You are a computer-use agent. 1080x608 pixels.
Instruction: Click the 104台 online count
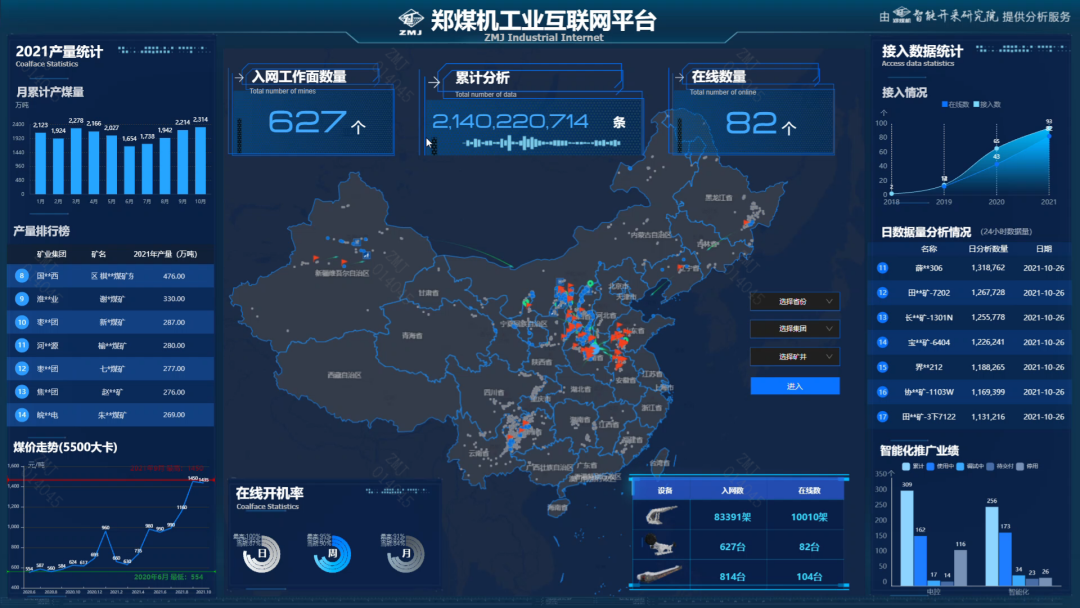click(809, 576)
